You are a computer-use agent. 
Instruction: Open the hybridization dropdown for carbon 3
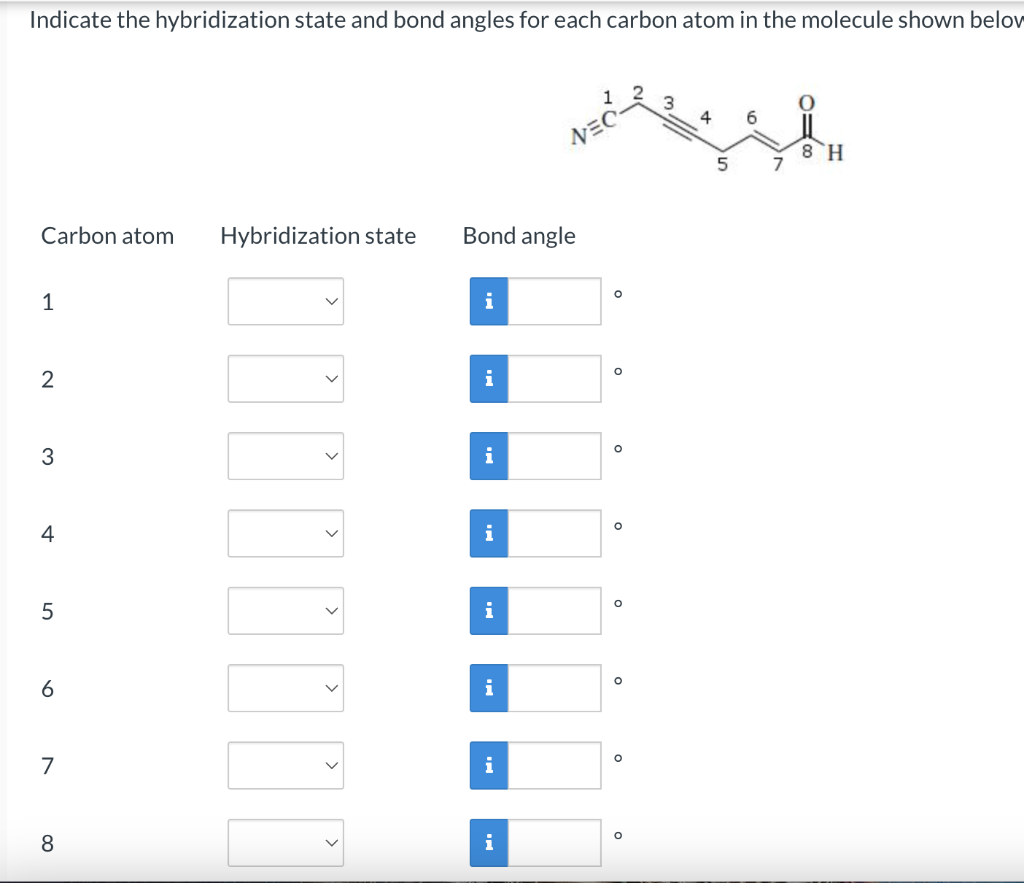(x=285, y=455)
